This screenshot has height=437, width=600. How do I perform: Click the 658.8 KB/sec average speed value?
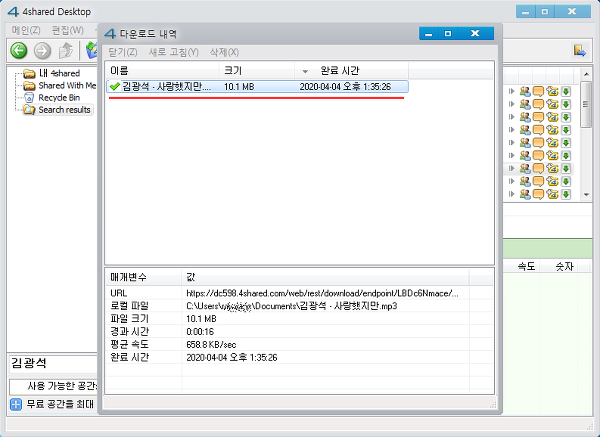tap(211, 344)
